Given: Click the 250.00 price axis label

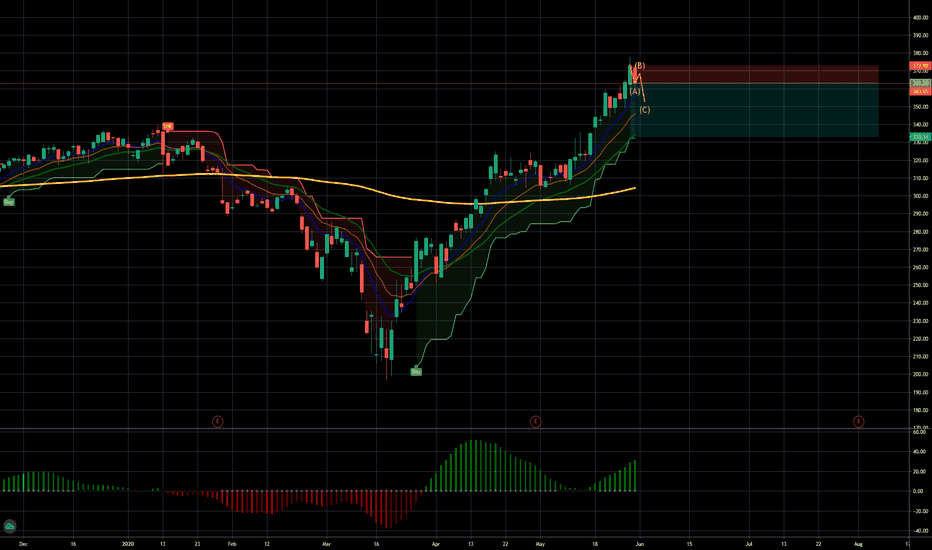Looking at the screenshot, I should (920, 285).
